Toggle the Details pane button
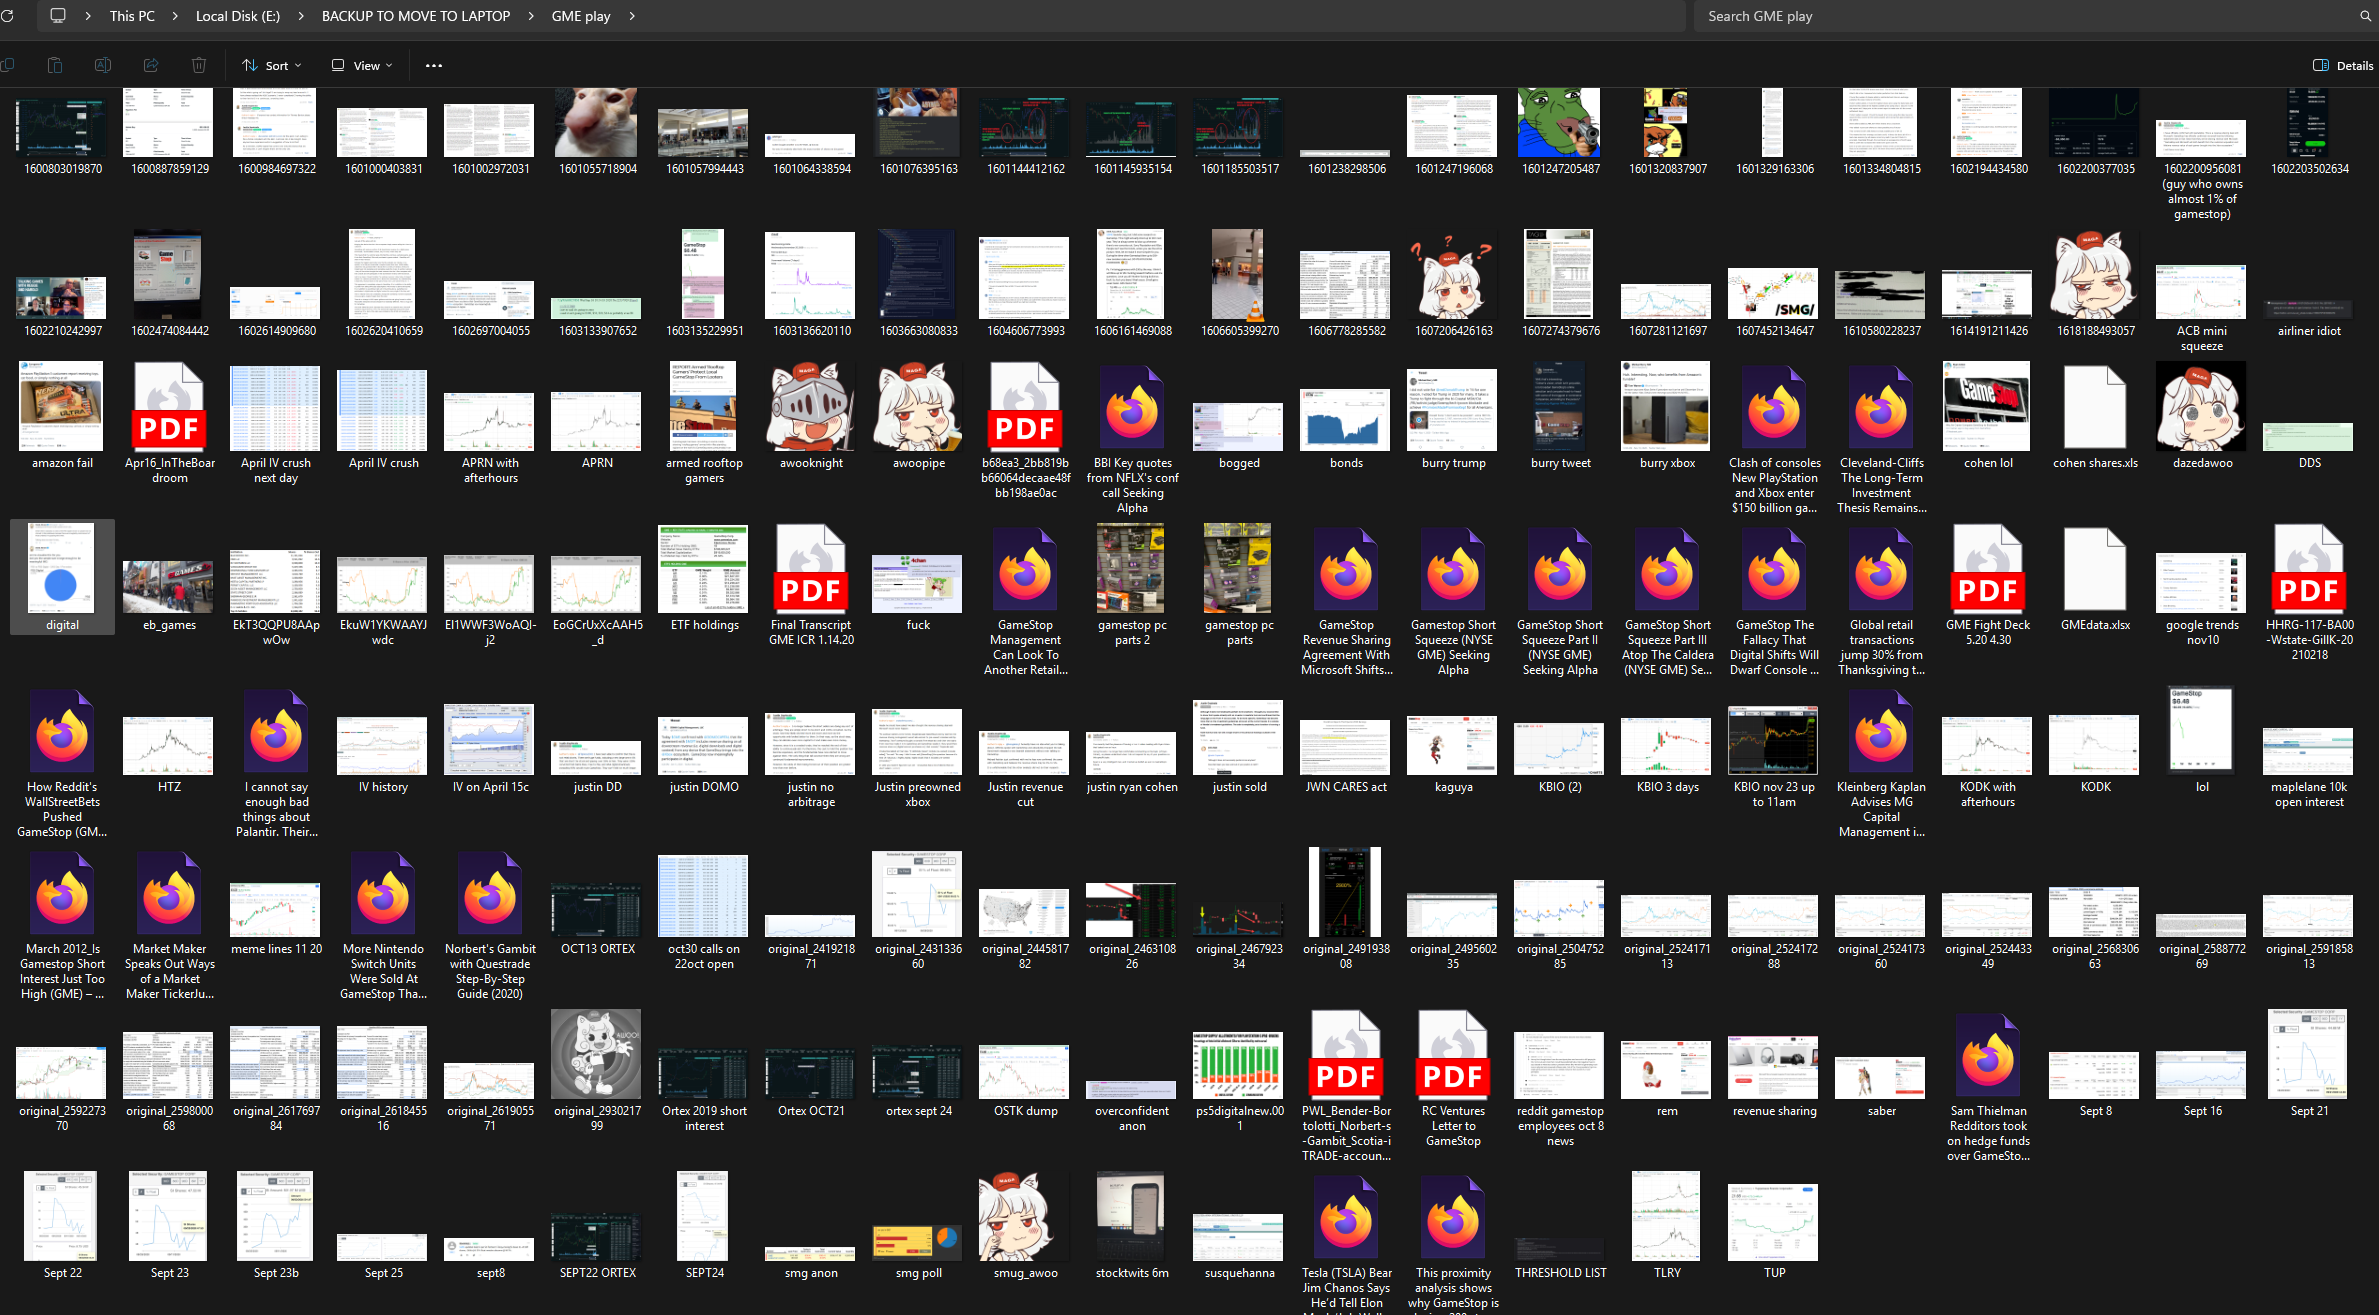The image size is (2379, 1315). [2342, 66]
